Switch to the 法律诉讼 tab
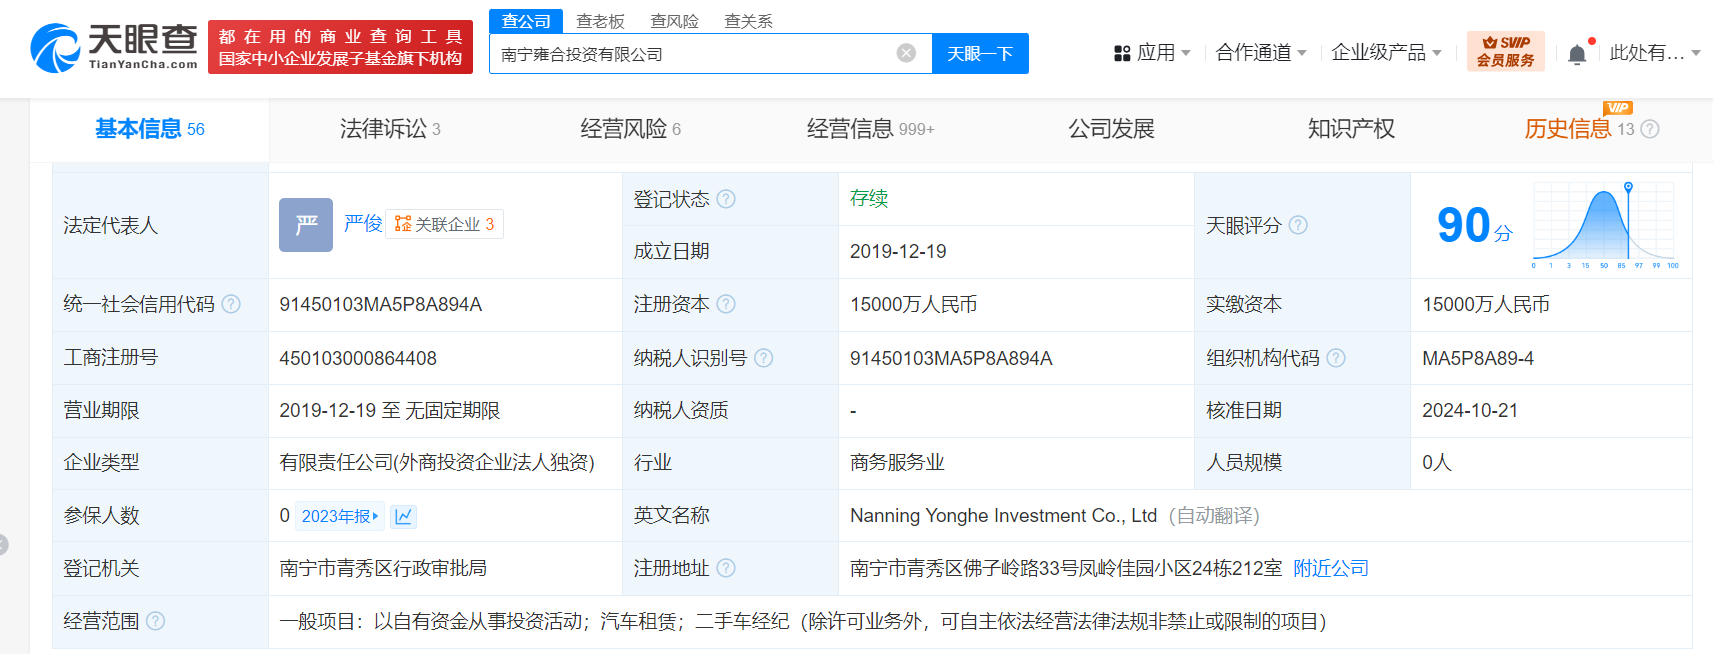Viewport: 1714px width, 654px height. tap(389, 129)
